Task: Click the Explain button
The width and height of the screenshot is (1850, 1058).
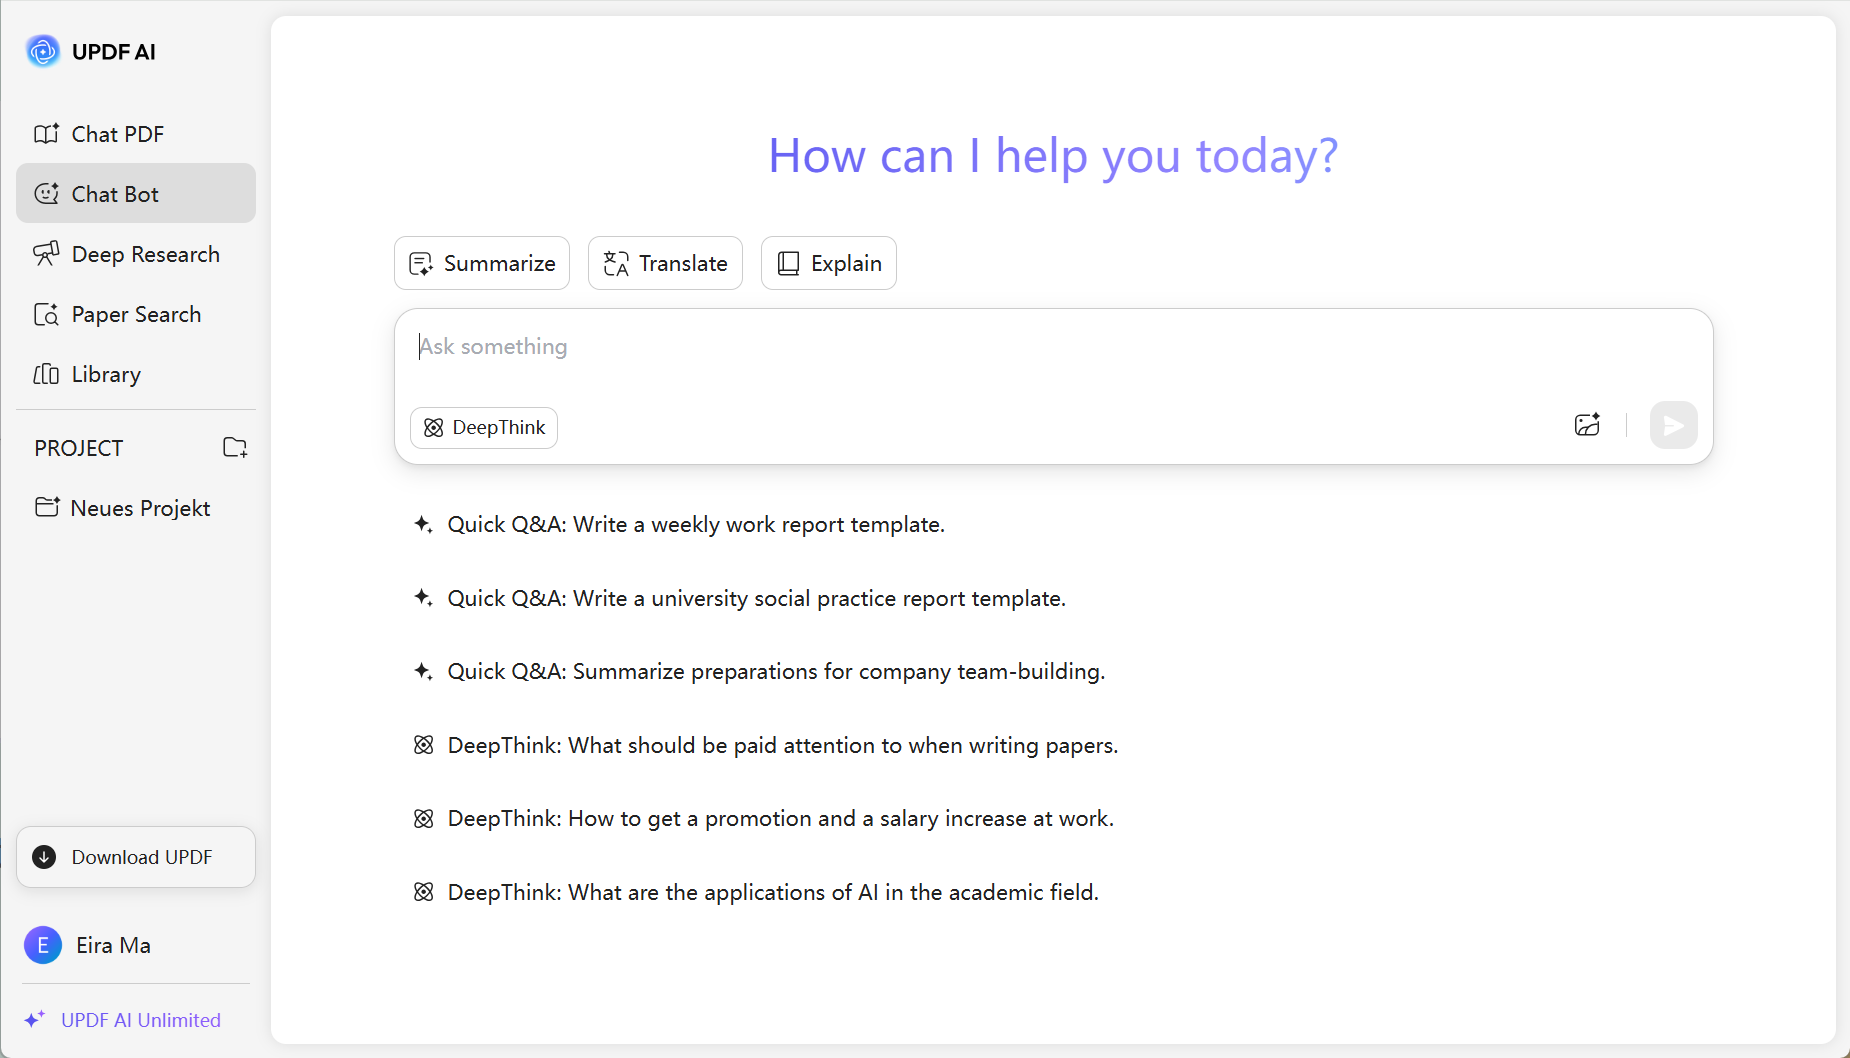Action: click(829, 263)
